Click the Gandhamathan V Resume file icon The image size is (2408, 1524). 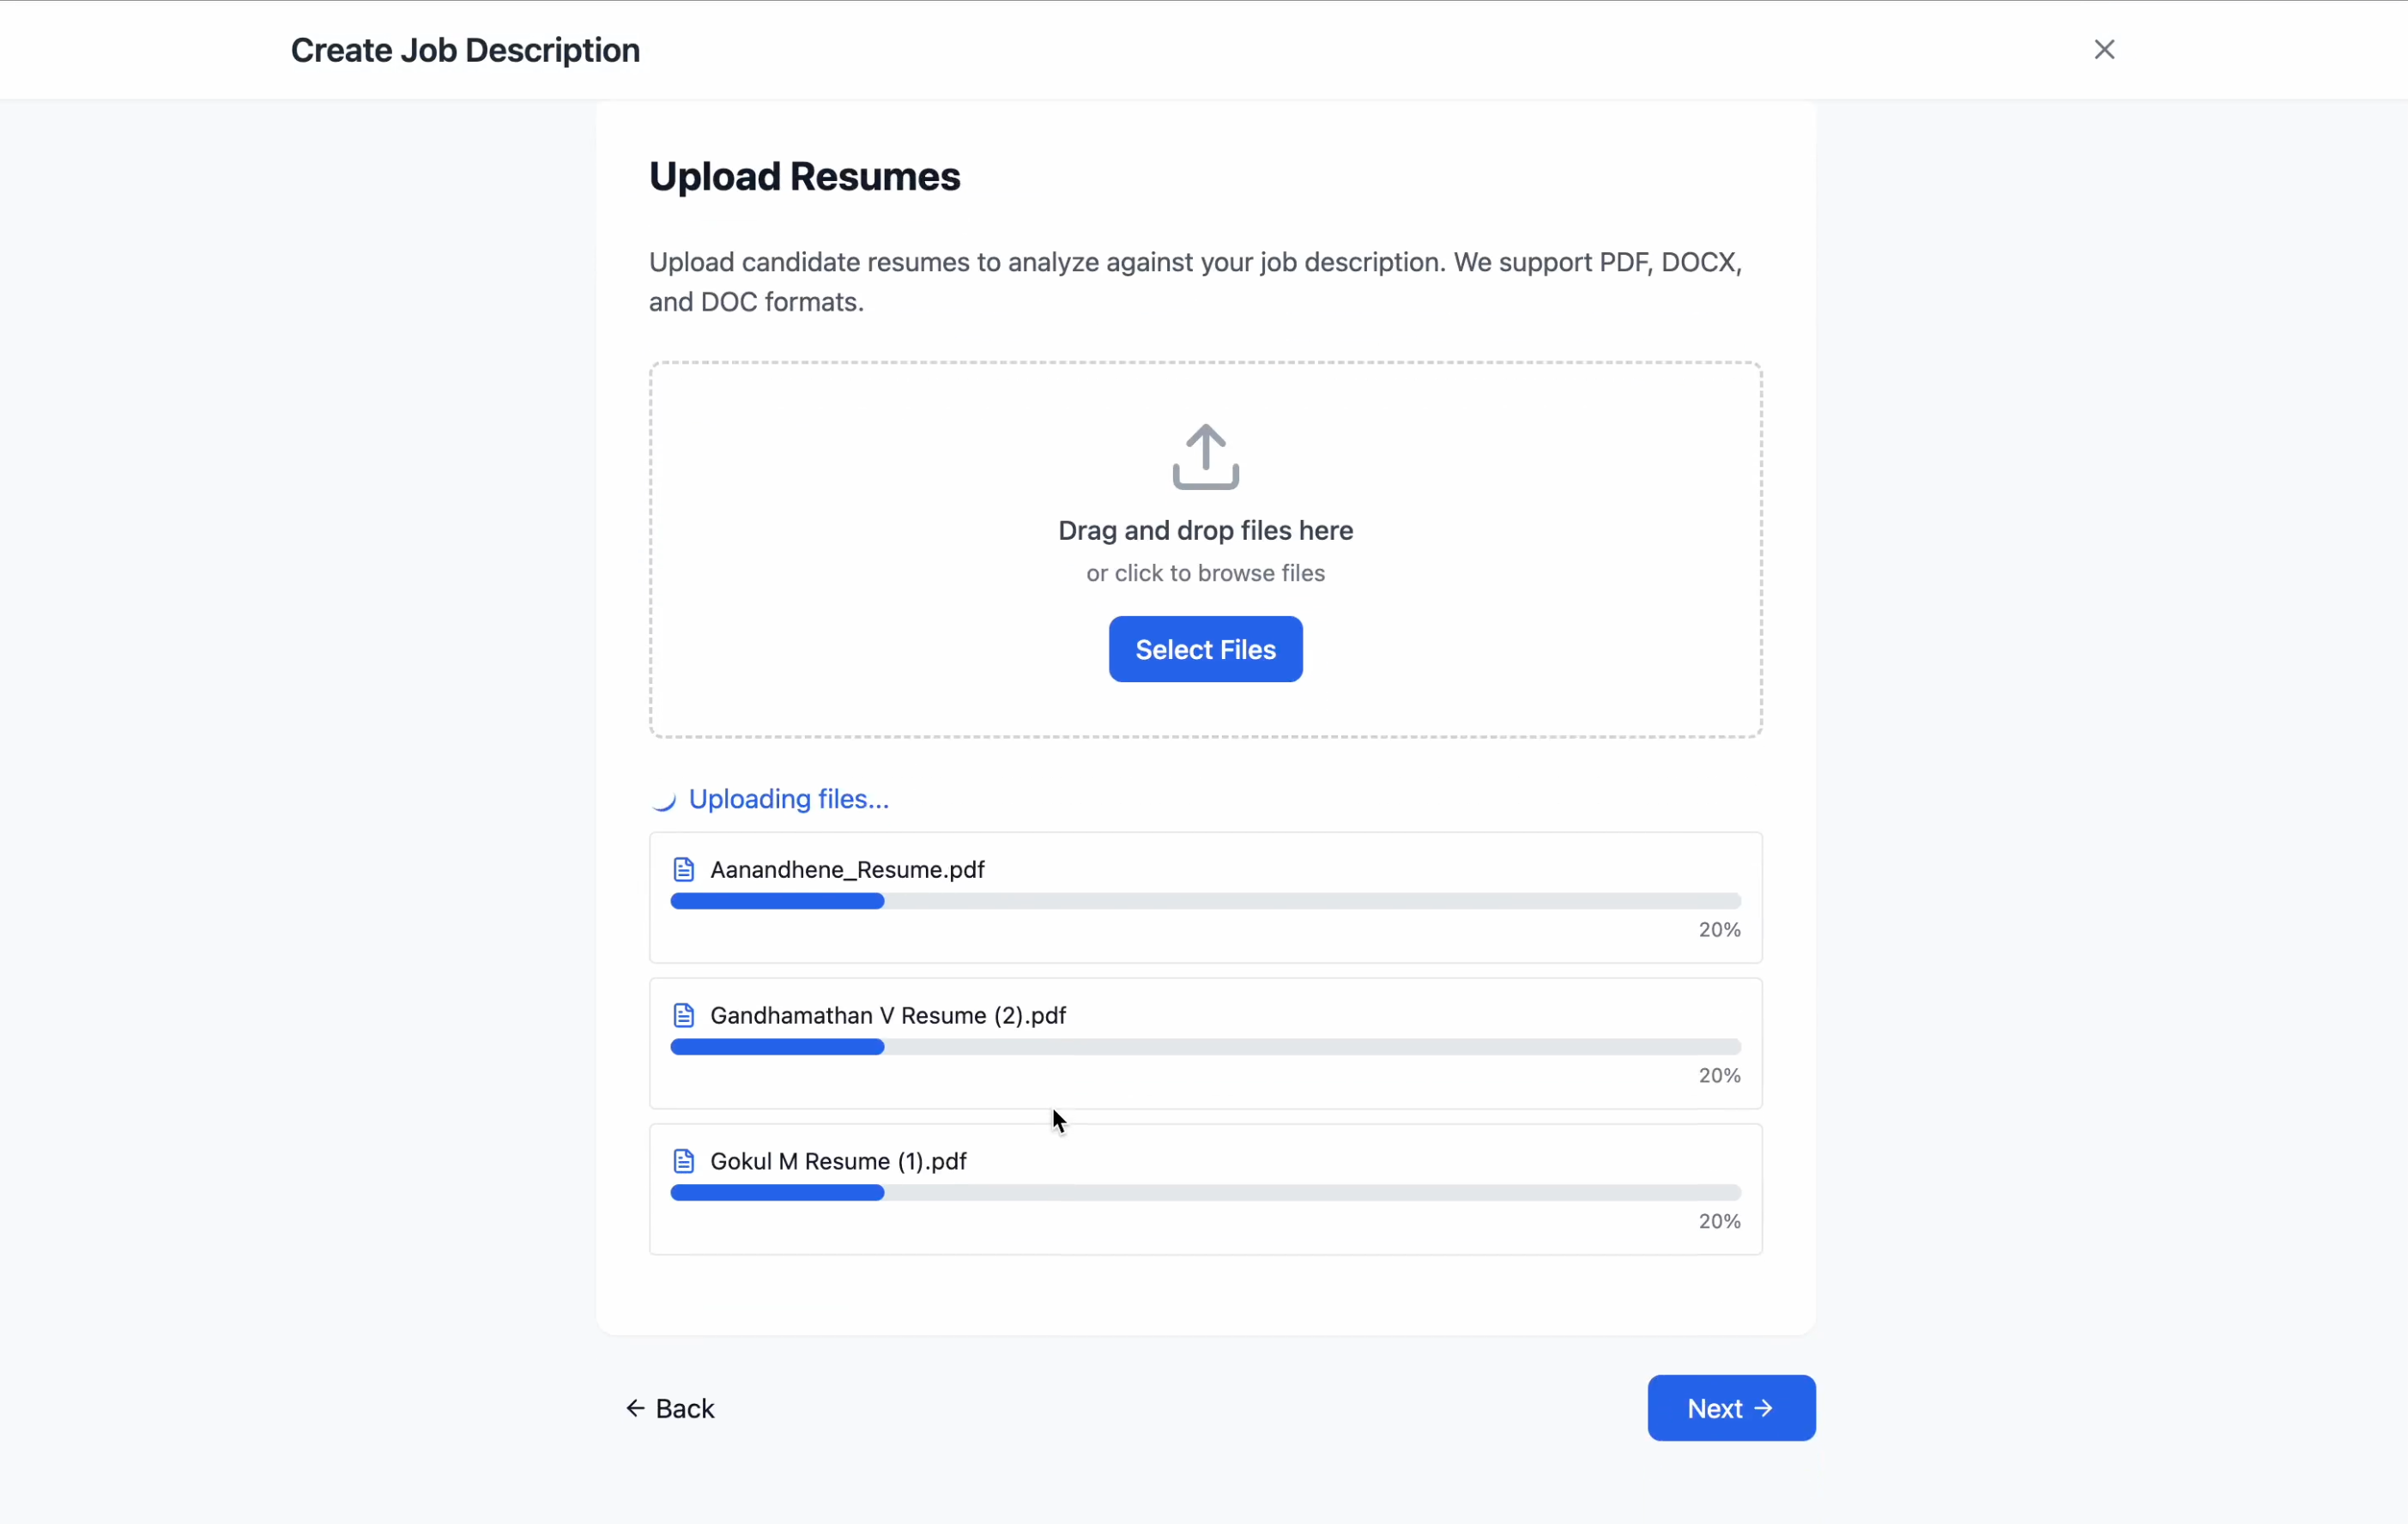(x=684, y=1015)
